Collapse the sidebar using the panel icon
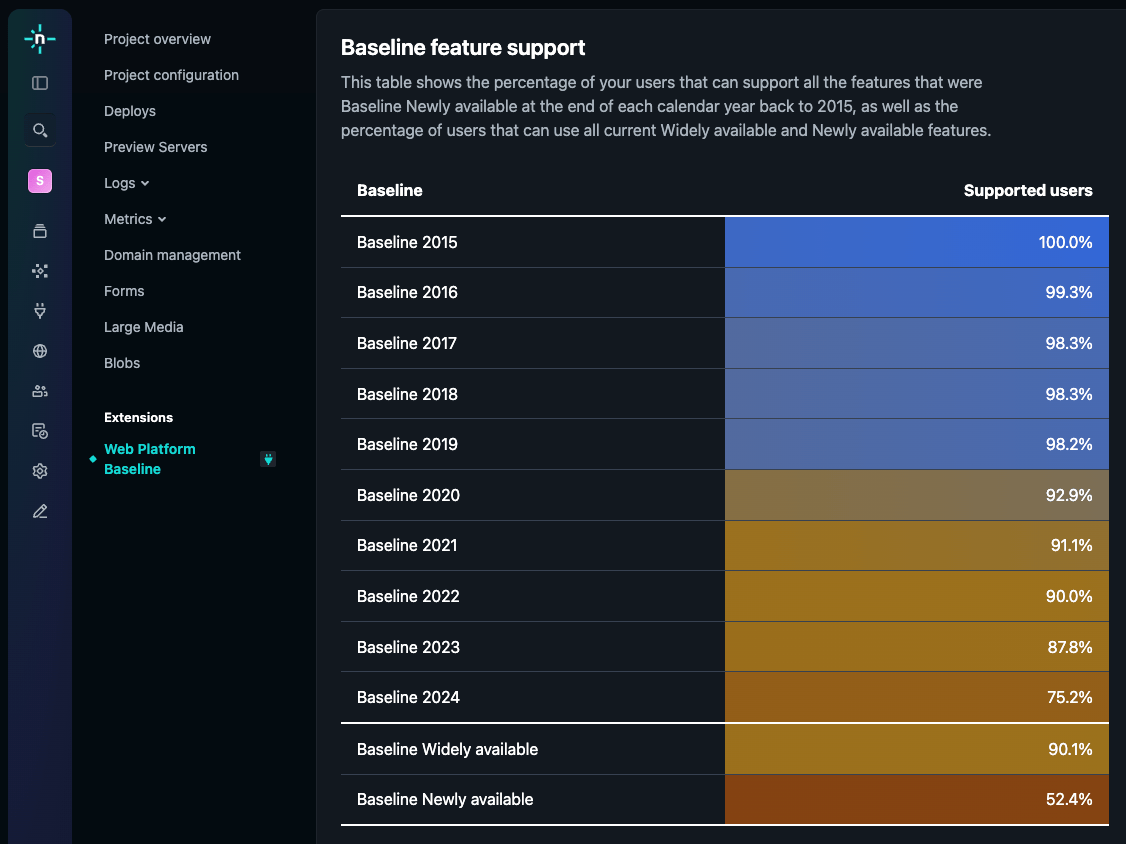This screenshot has height=844, width=1126. tap(39, 83)
